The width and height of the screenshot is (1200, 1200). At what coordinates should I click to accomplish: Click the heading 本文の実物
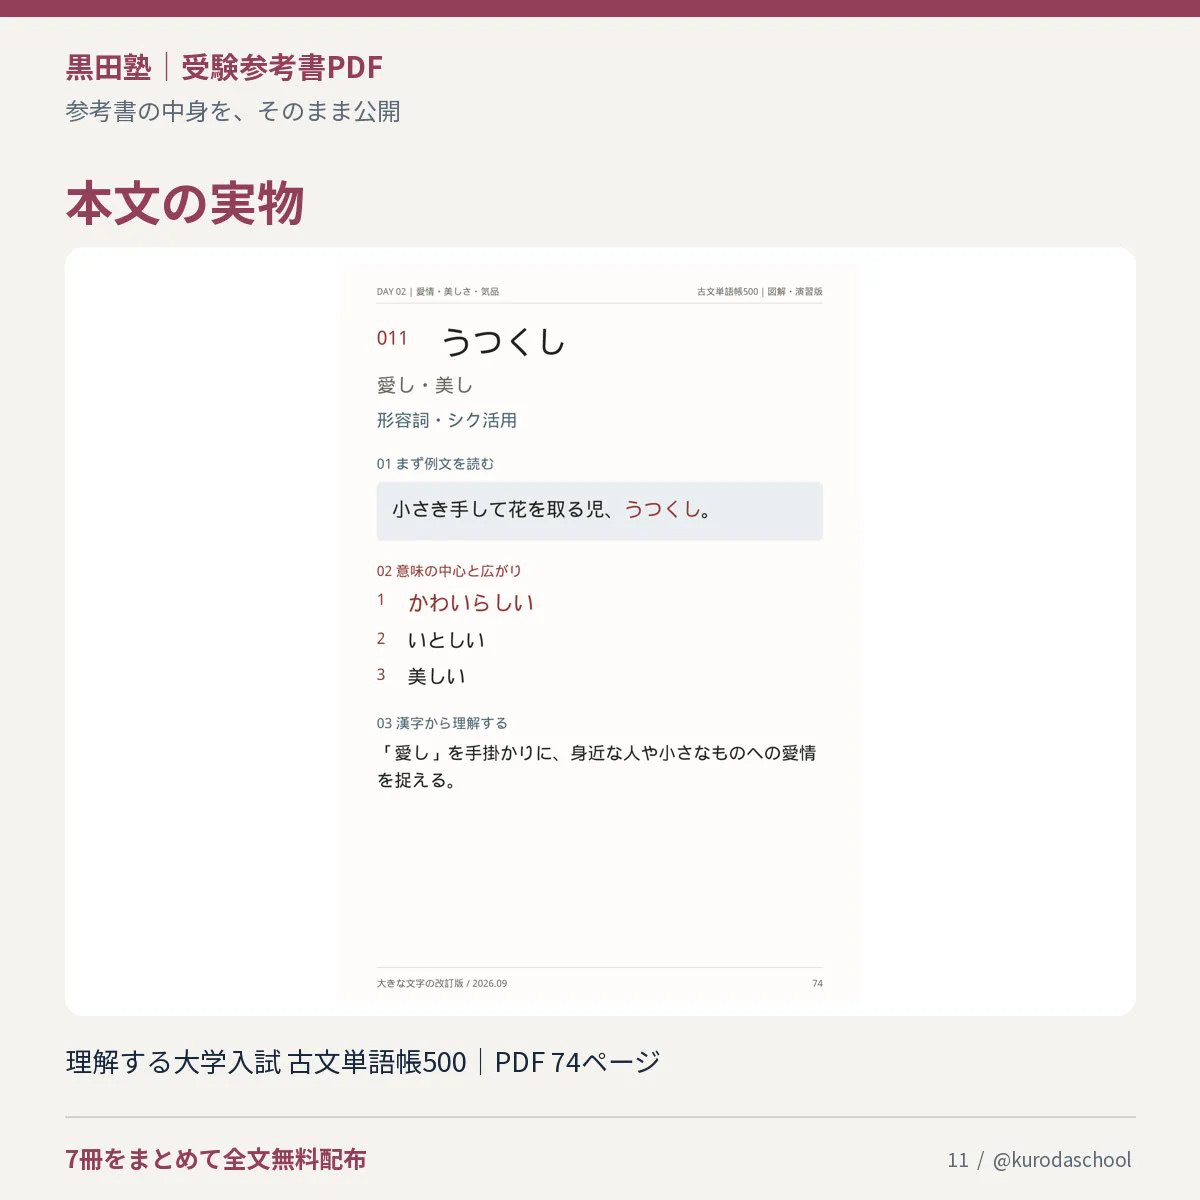pos(185,203)
